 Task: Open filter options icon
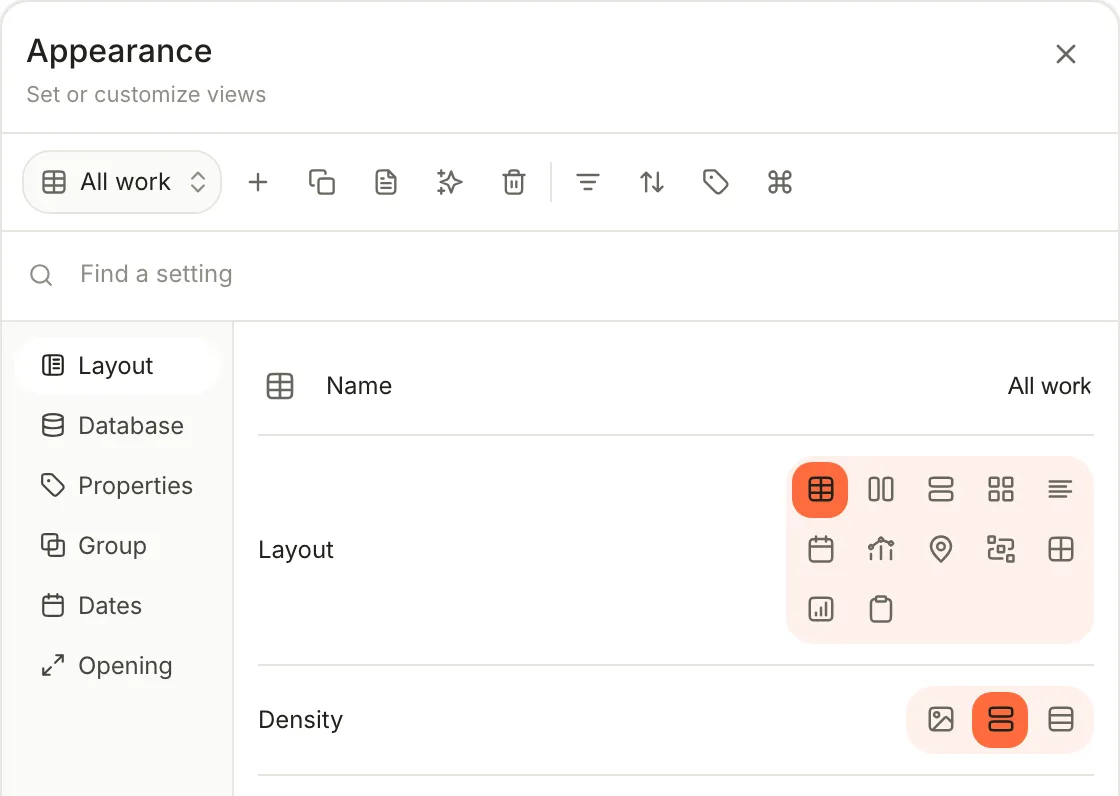pyautogui.click(x=588, y=182)
